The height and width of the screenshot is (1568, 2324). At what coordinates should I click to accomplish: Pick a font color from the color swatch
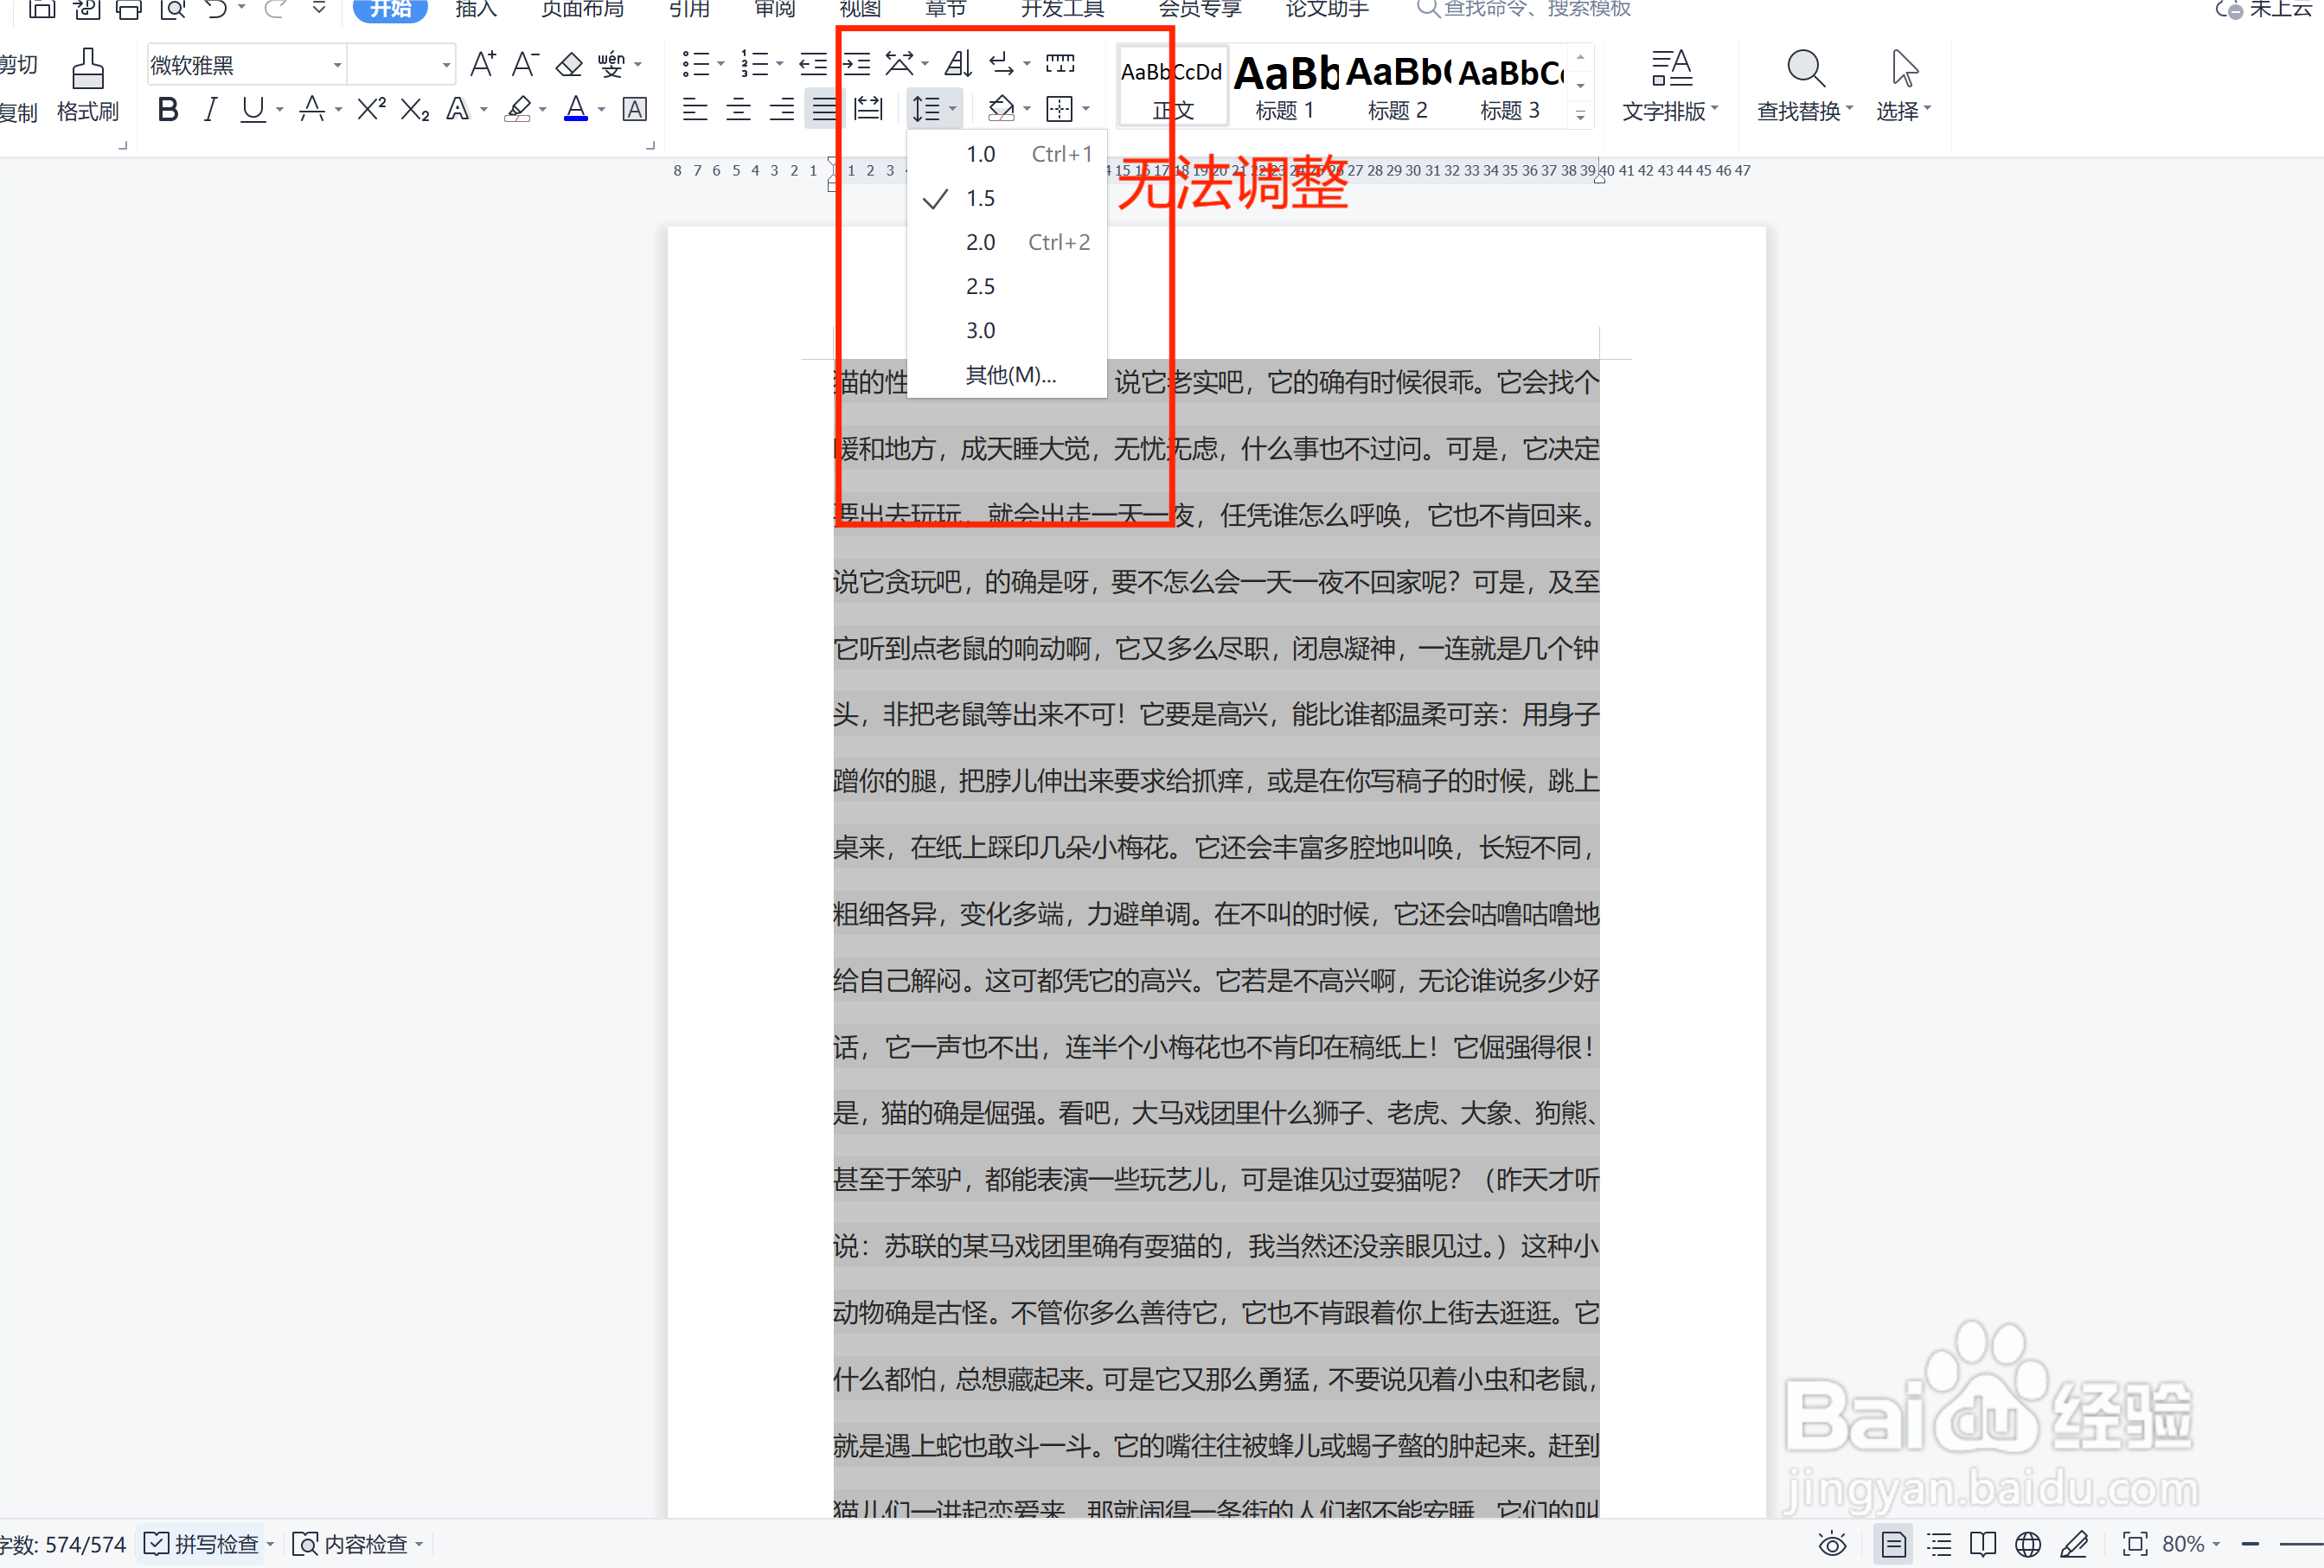coord(577,110)
